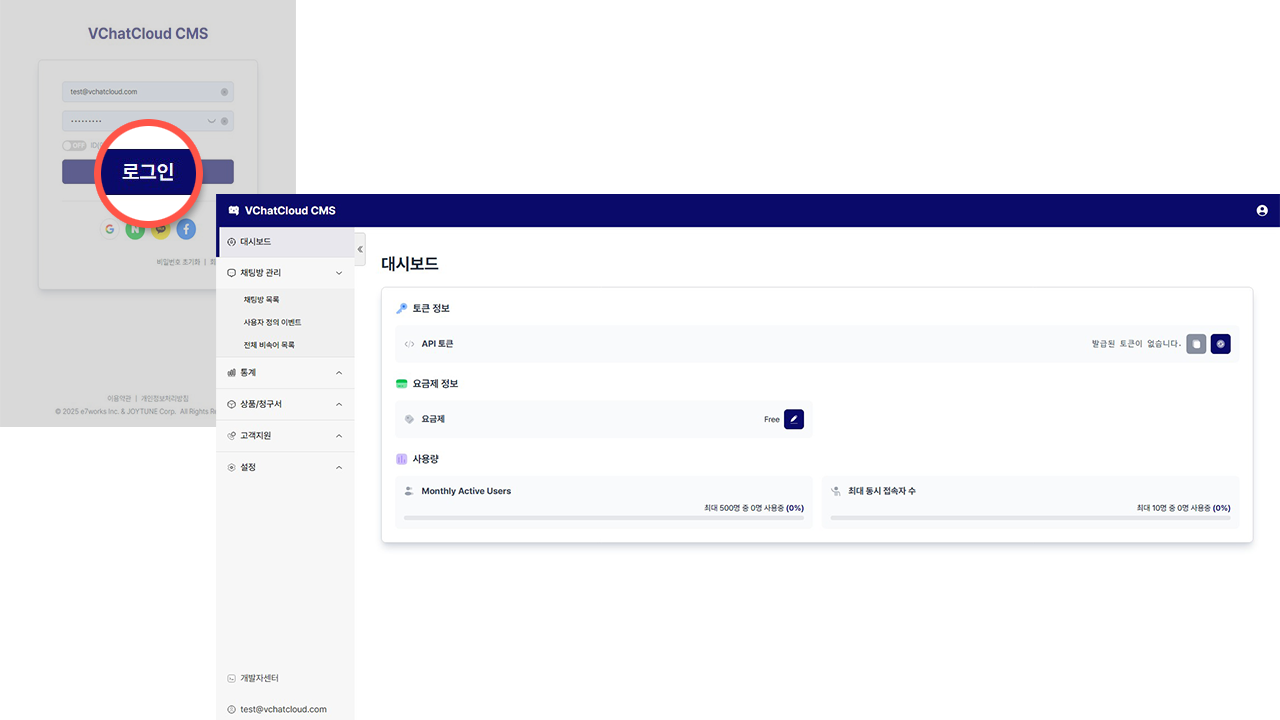Sign in with the Facebook icon

[186, 229]
